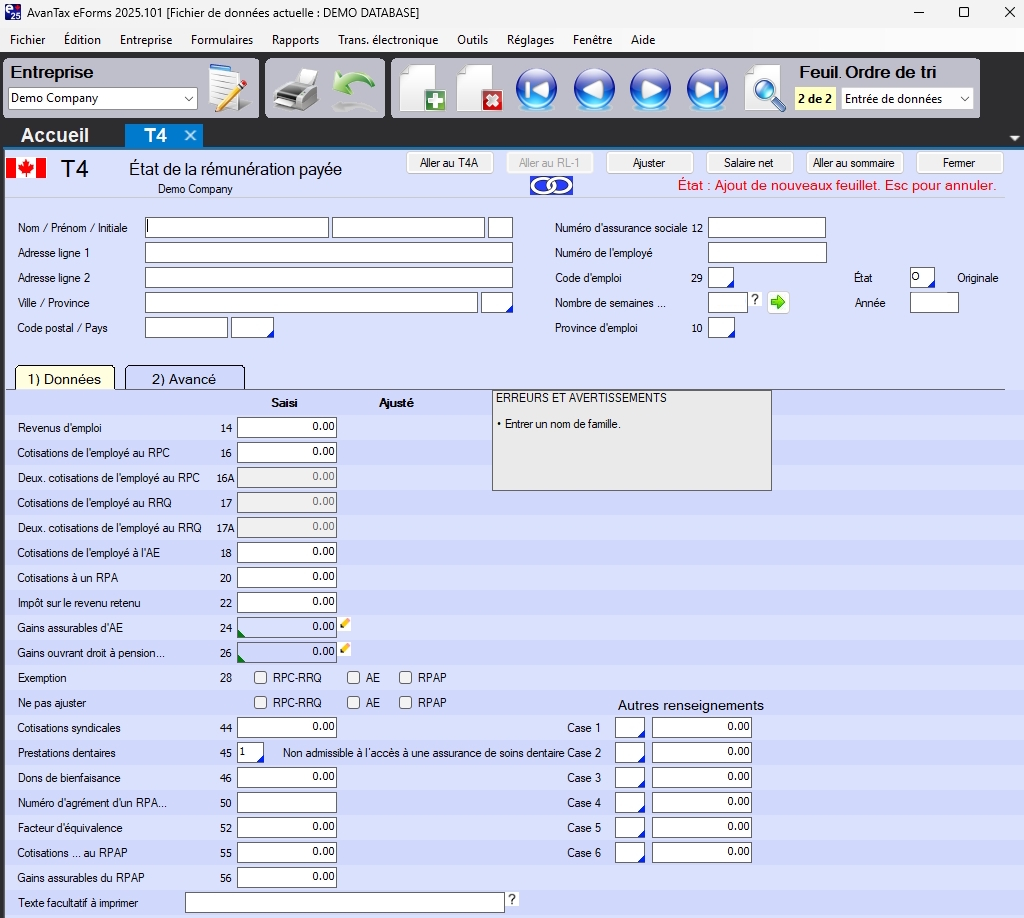
Task: Go to next slip arrow button
Action: [x=650, y=89]
